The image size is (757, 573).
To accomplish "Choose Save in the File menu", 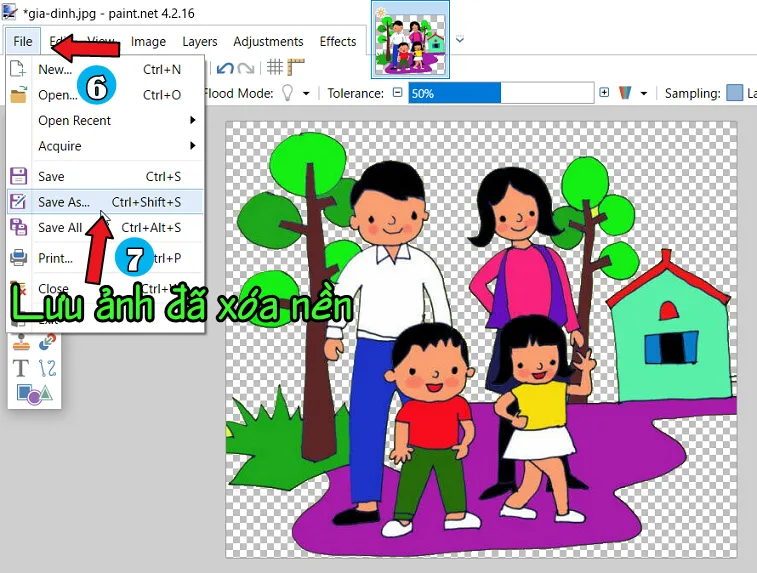I will pos(105,177).
